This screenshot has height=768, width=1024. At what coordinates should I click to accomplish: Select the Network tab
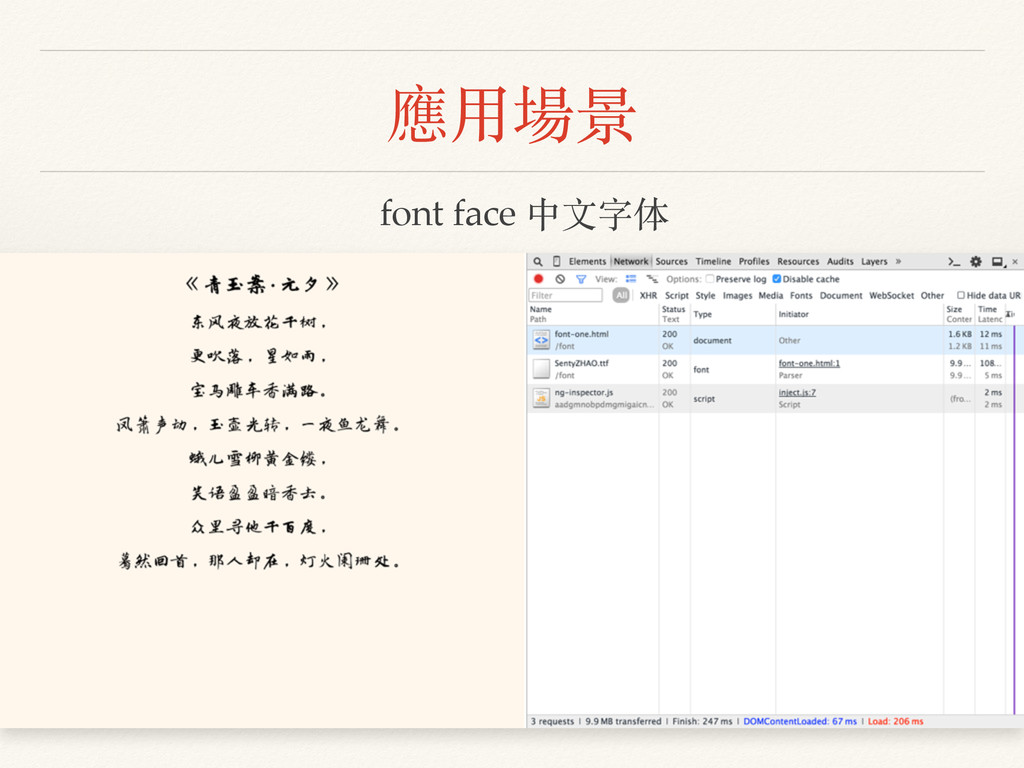tap(631, 261)
